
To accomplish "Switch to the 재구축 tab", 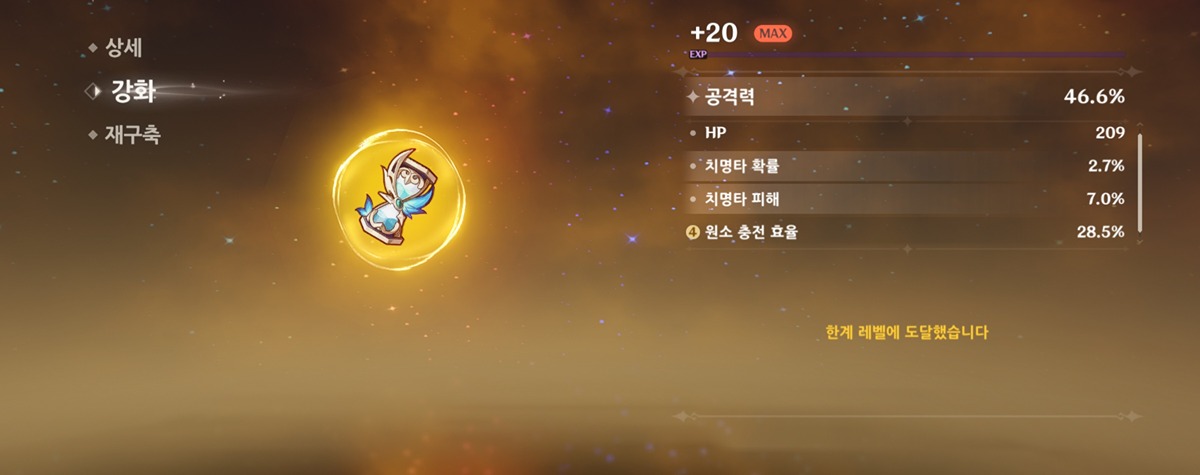I will pos(133,135).
